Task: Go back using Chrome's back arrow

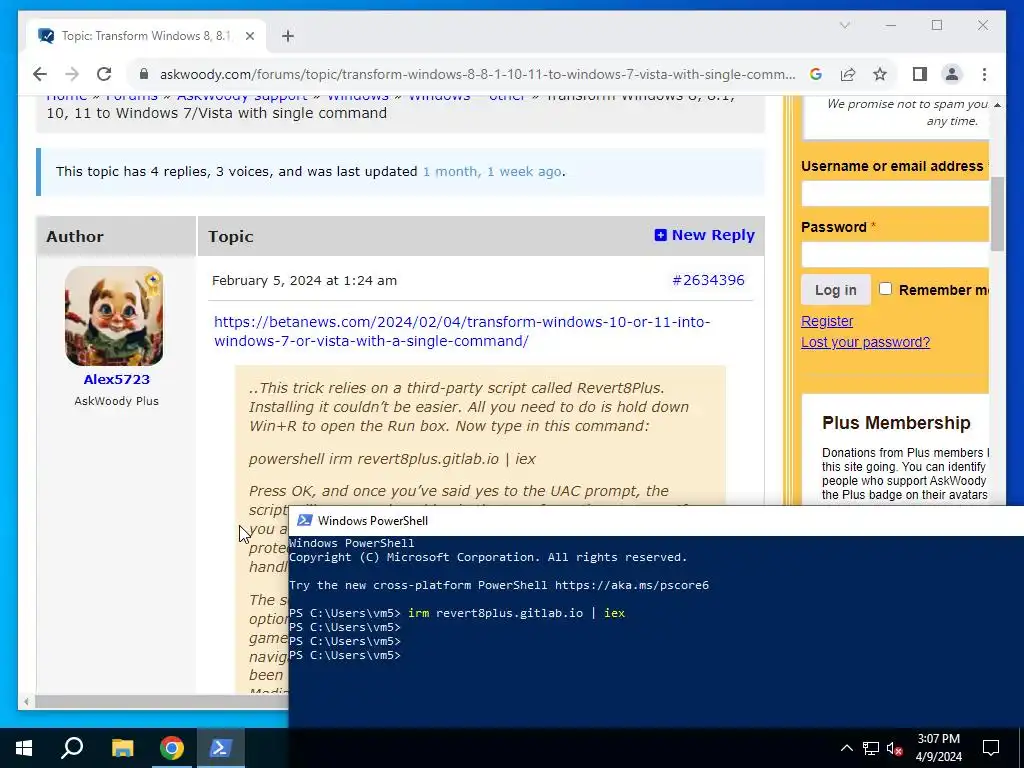Action: pyautogui.click(x=40, y=74)
